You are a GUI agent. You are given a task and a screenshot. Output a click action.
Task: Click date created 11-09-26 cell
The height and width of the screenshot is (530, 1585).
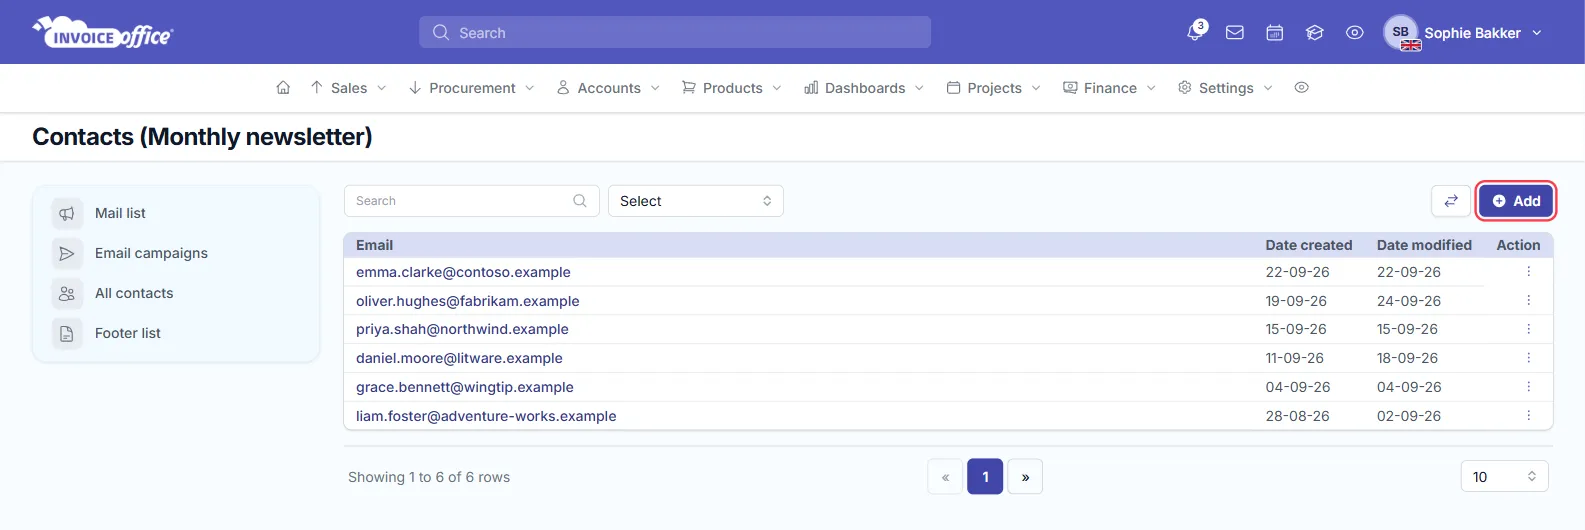pyautogui.click(x=1294, y=358)
